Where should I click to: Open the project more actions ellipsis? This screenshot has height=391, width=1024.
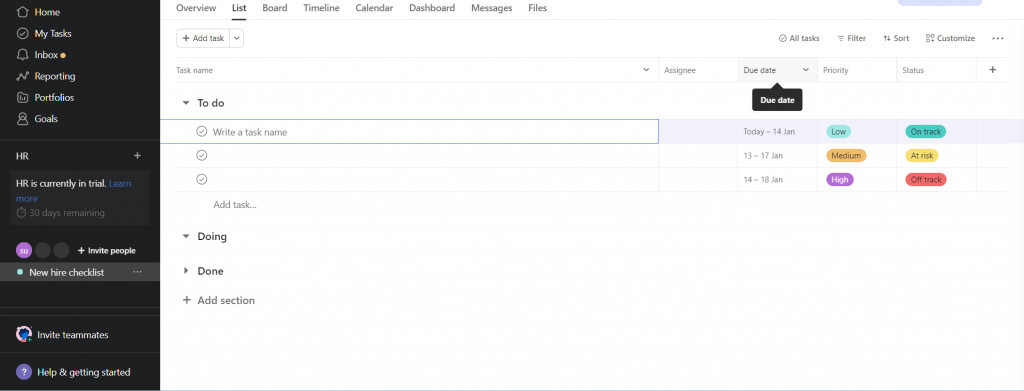[x=997, y=39]
